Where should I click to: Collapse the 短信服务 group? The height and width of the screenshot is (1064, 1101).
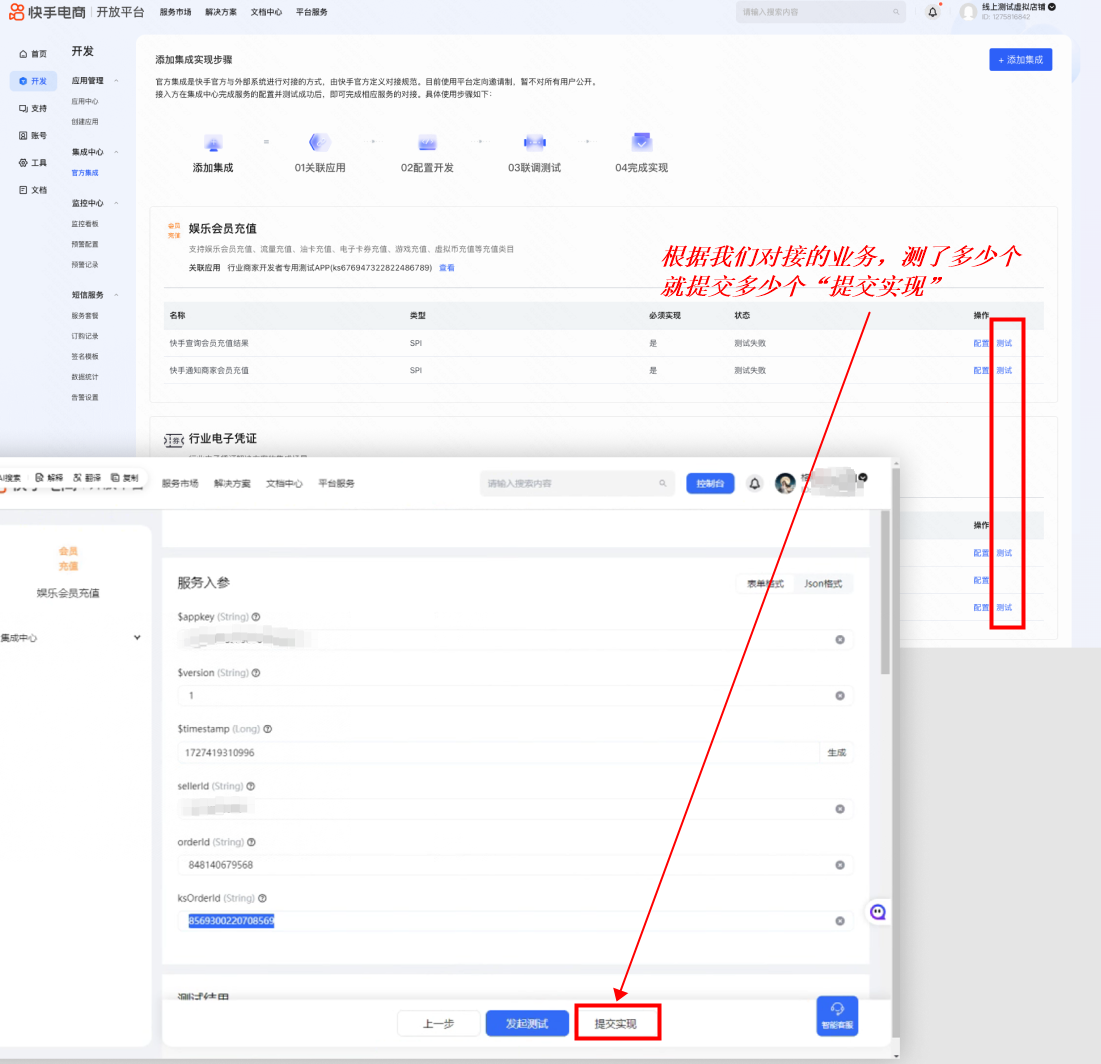click(x=116, y=295)
